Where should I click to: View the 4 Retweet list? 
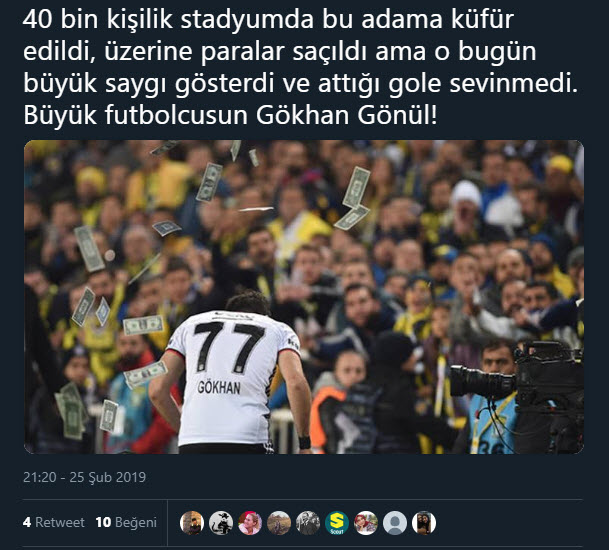coord(54,522)
